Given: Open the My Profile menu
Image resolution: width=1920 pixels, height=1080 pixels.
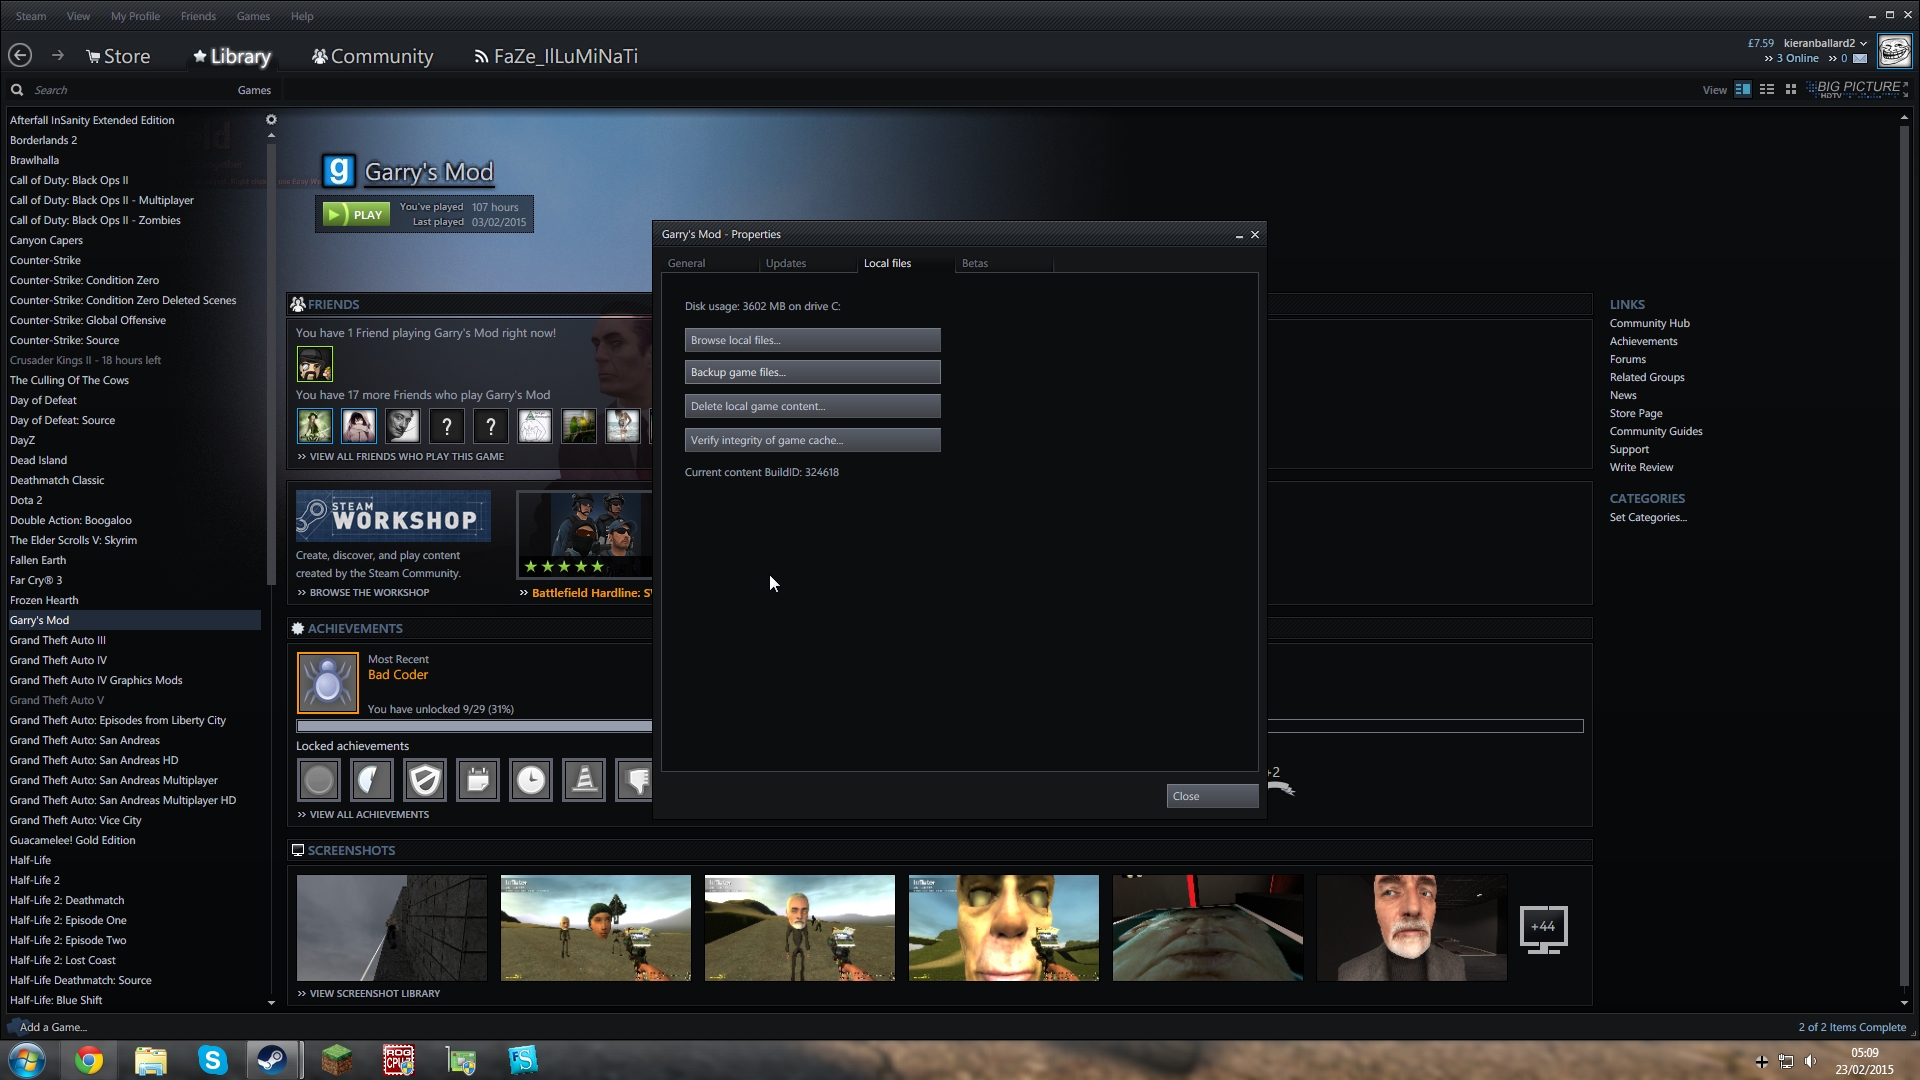Looking at the screenshot, I should pyautogui.click(x=135, y=16).
